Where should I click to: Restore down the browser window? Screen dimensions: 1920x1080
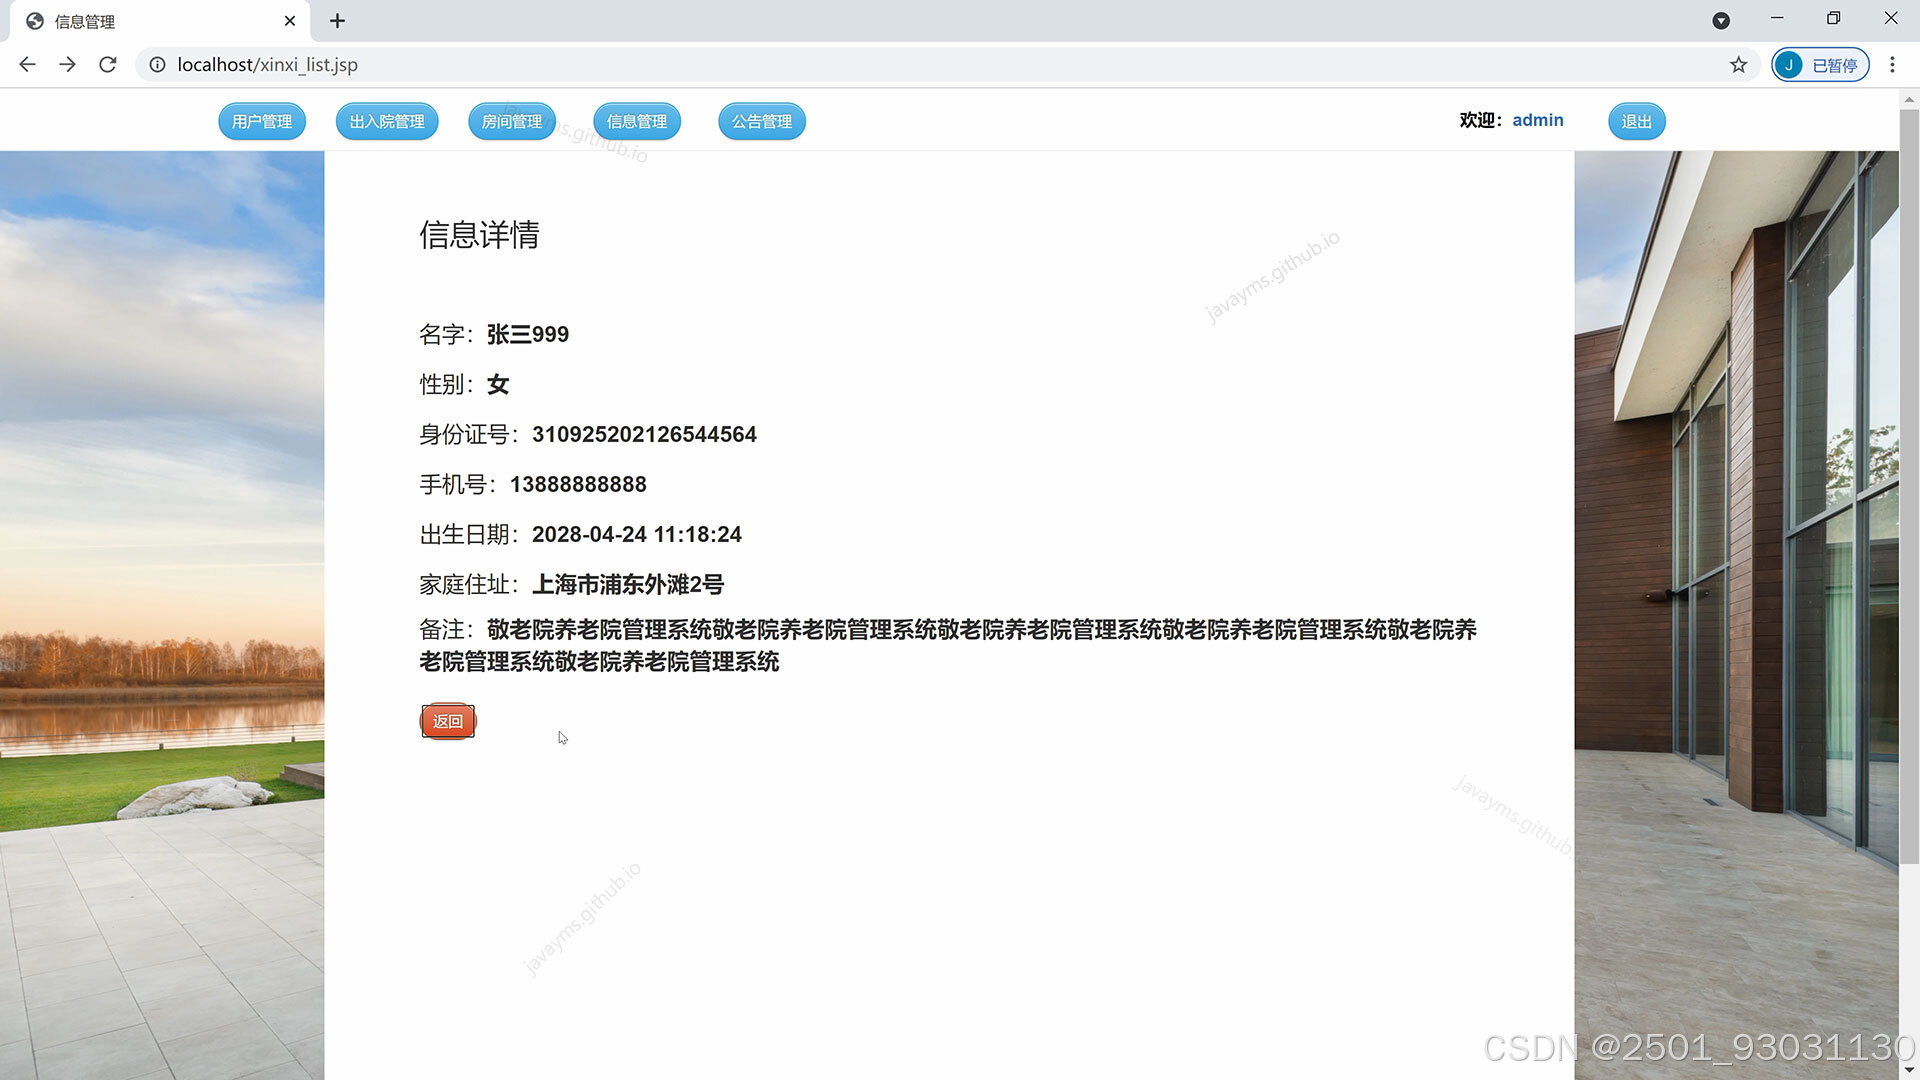1833,18
